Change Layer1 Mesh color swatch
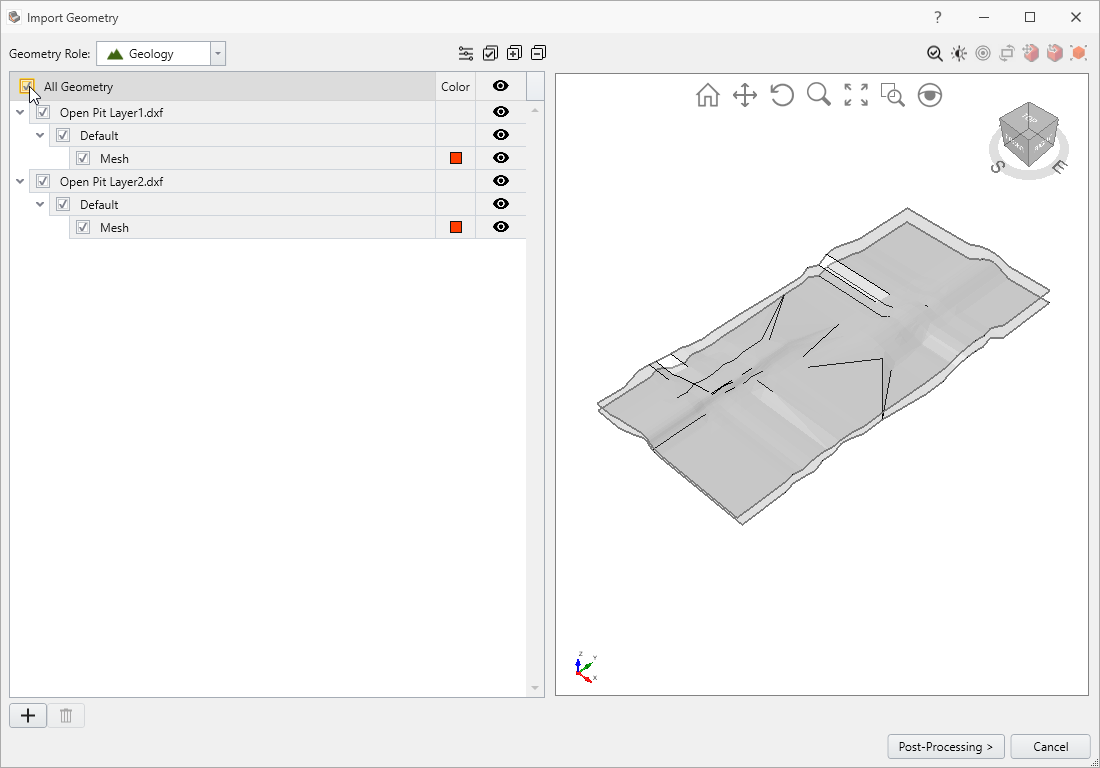This screenshot has width=1100, height=768. (x=456, y=159)
